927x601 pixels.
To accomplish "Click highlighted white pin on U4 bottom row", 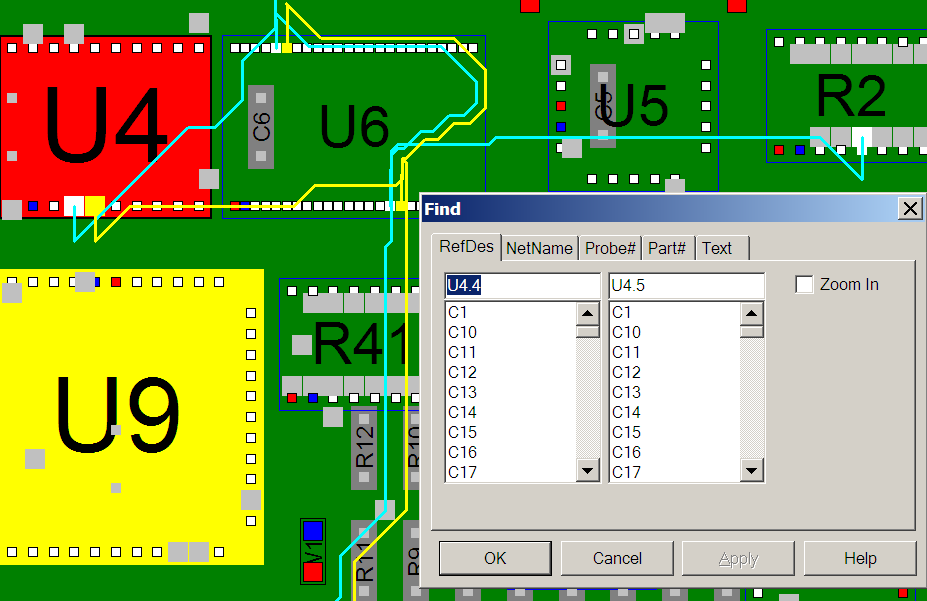I will tap(74, 206).
